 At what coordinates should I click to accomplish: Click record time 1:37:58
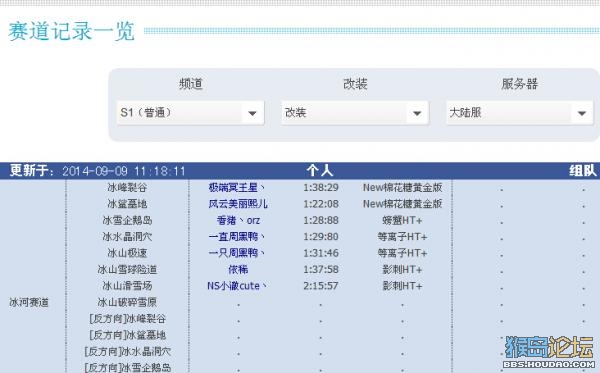tap(321, 270)
